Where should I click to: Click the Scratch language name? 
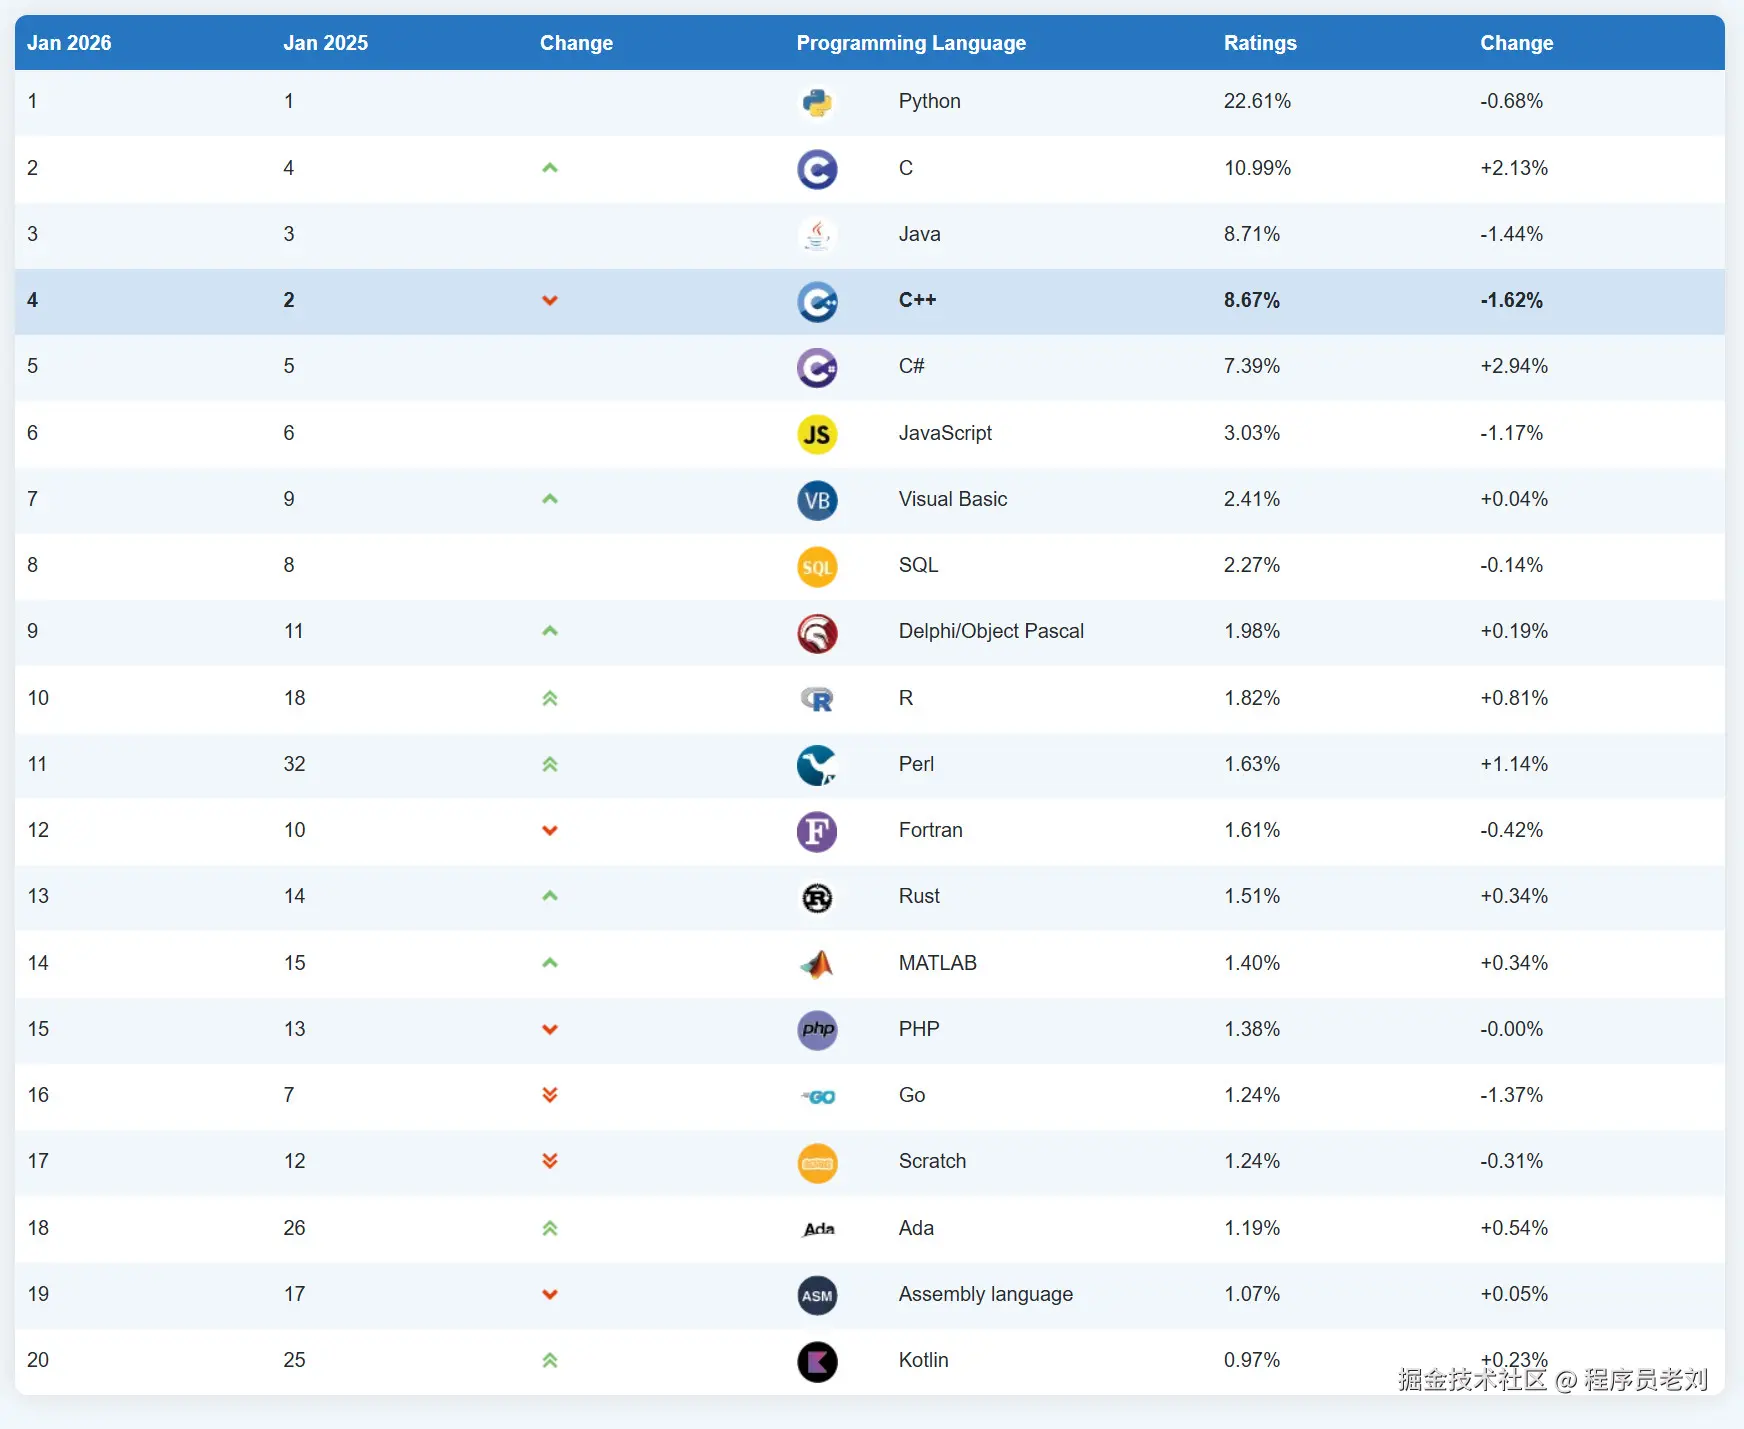pos(932,1161)
